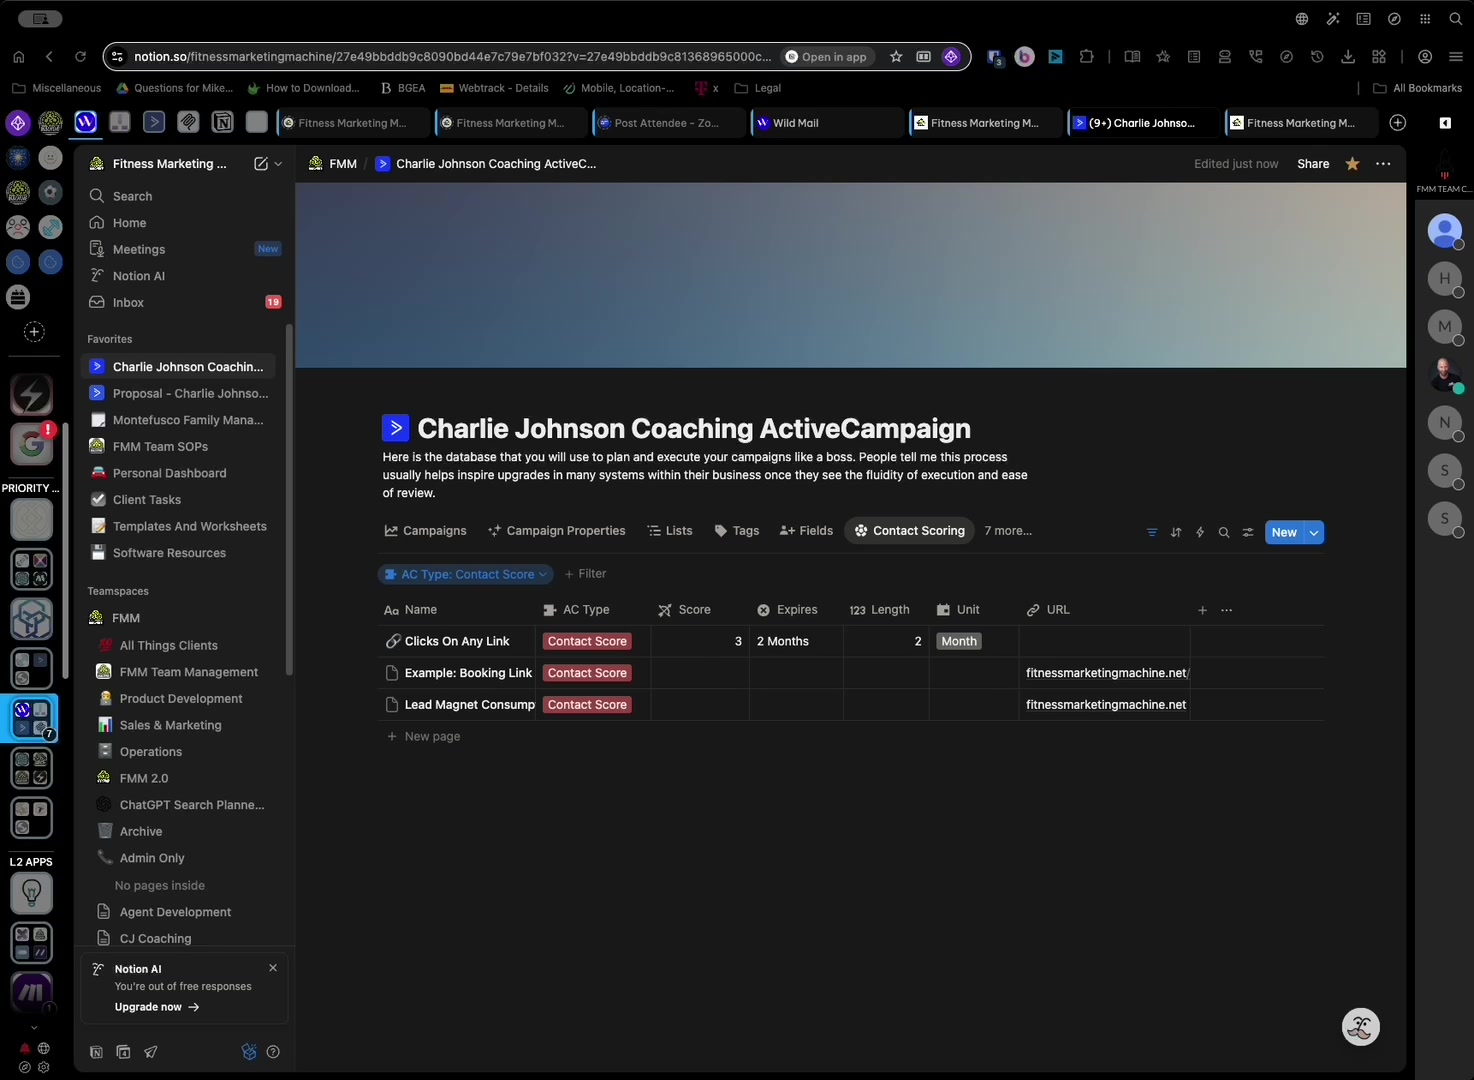
Task: Open database automations lightning icon
Action: point(1200,533)
